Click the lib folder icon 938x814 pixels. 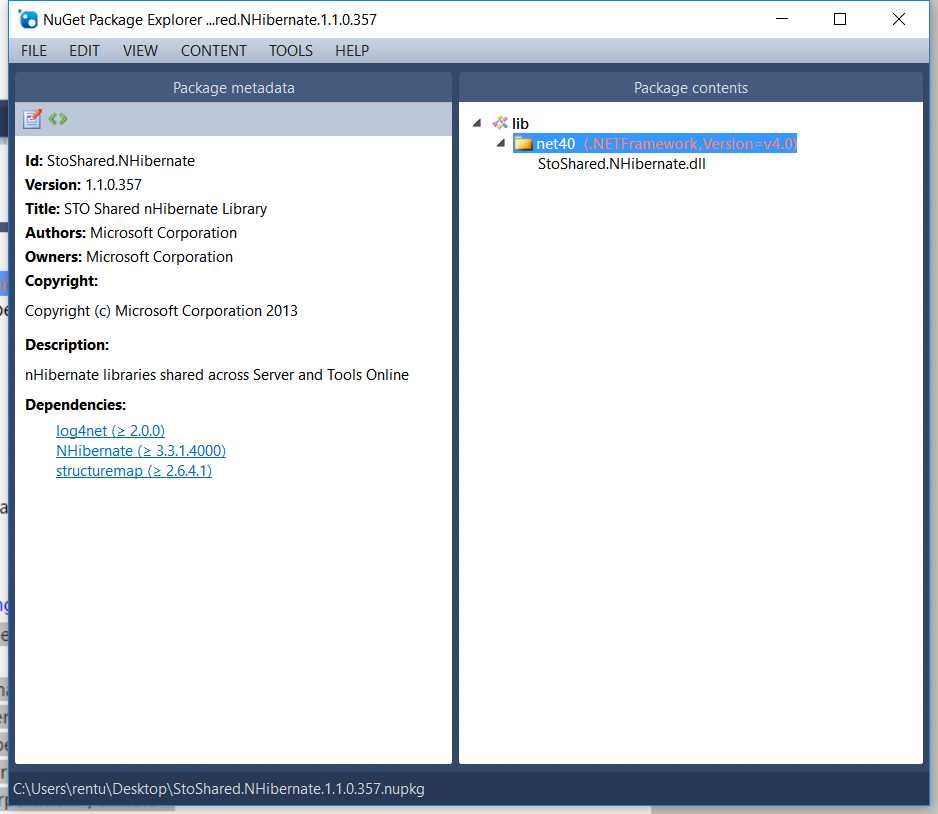coord(500,123)
